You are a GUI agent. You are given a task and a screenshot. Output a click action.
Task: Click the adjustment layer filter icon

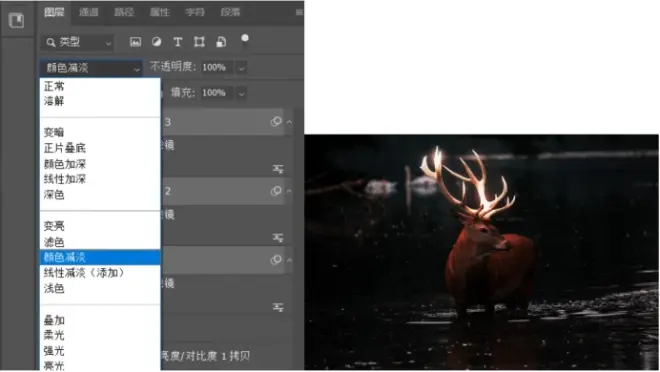tap(157, 42)
